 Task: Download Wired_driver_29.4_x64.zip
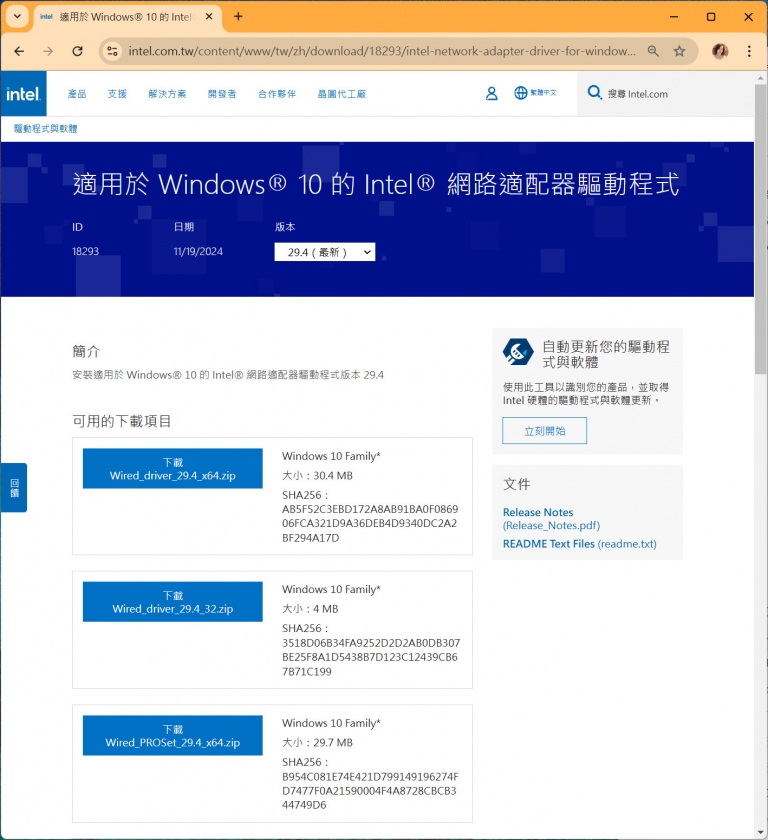tap(172, 469)
